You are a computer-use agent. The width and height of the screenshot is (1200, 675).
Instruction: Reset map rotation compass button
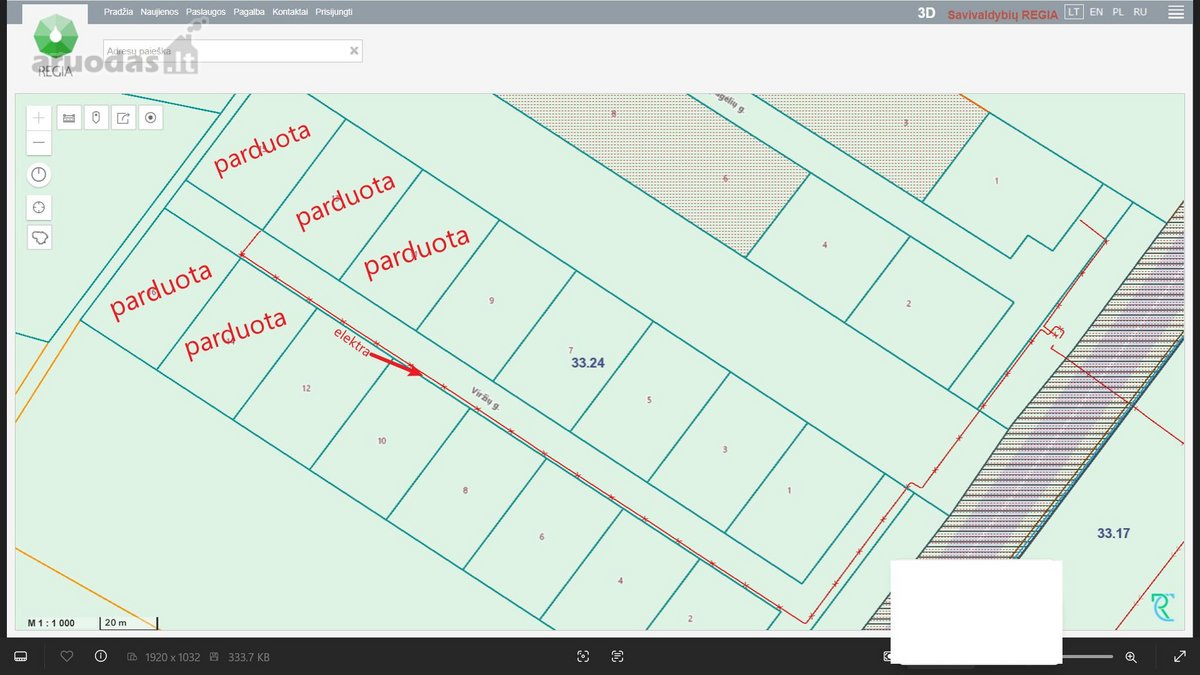[39, 175]
